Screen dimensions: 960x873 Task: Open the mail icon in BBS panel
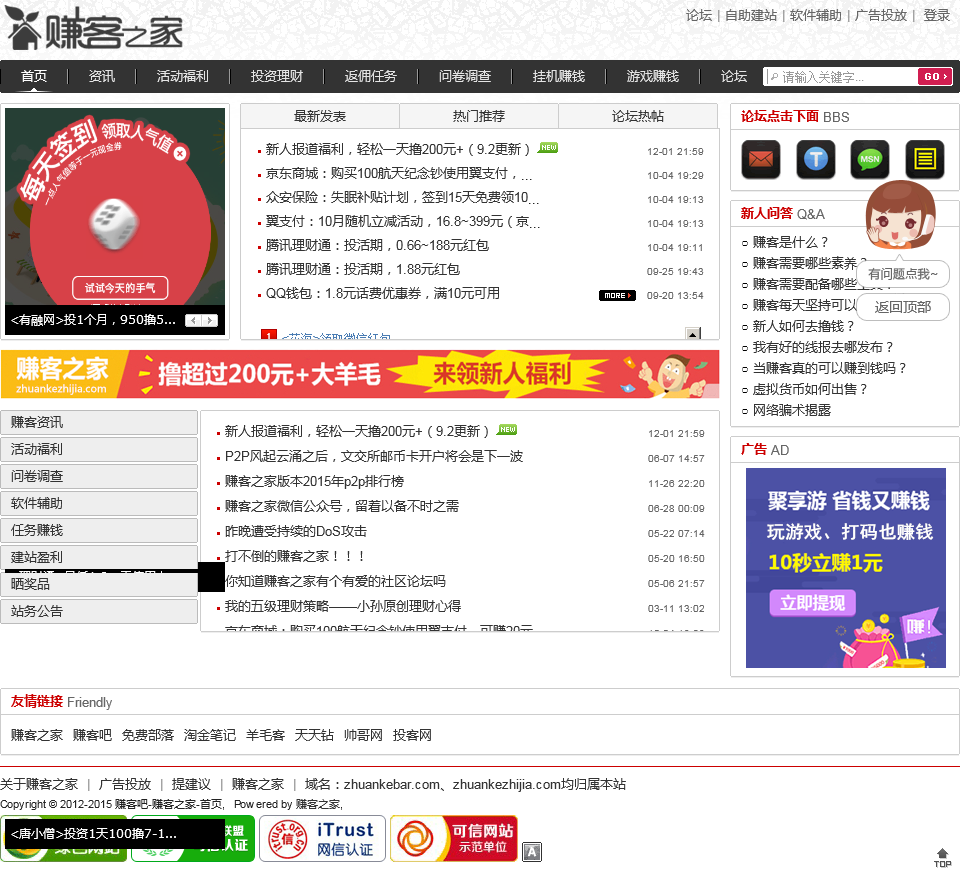click(760, 159)
